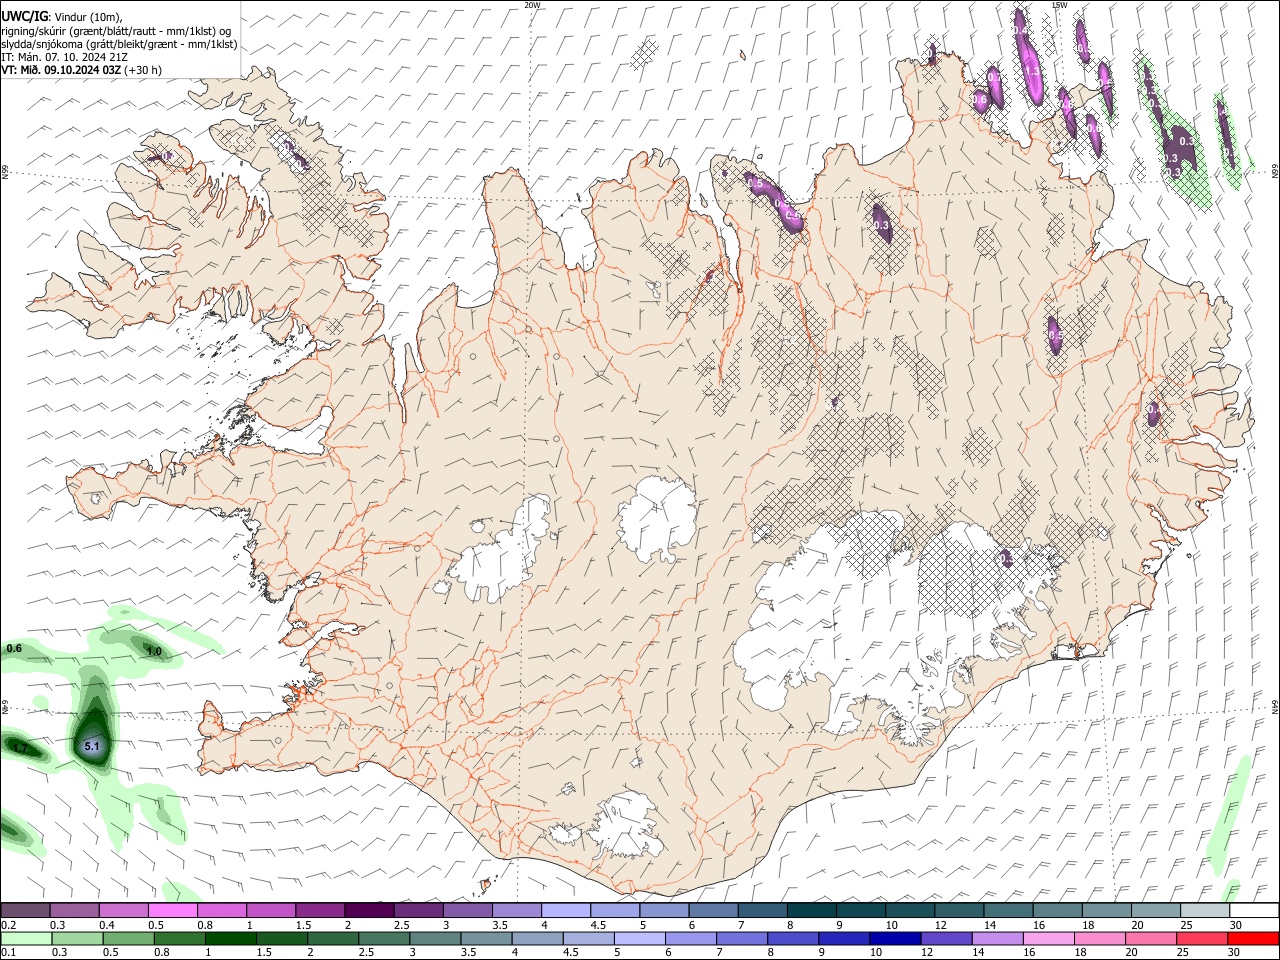Click the "15W" longitude label at the top

(1059, 5)
